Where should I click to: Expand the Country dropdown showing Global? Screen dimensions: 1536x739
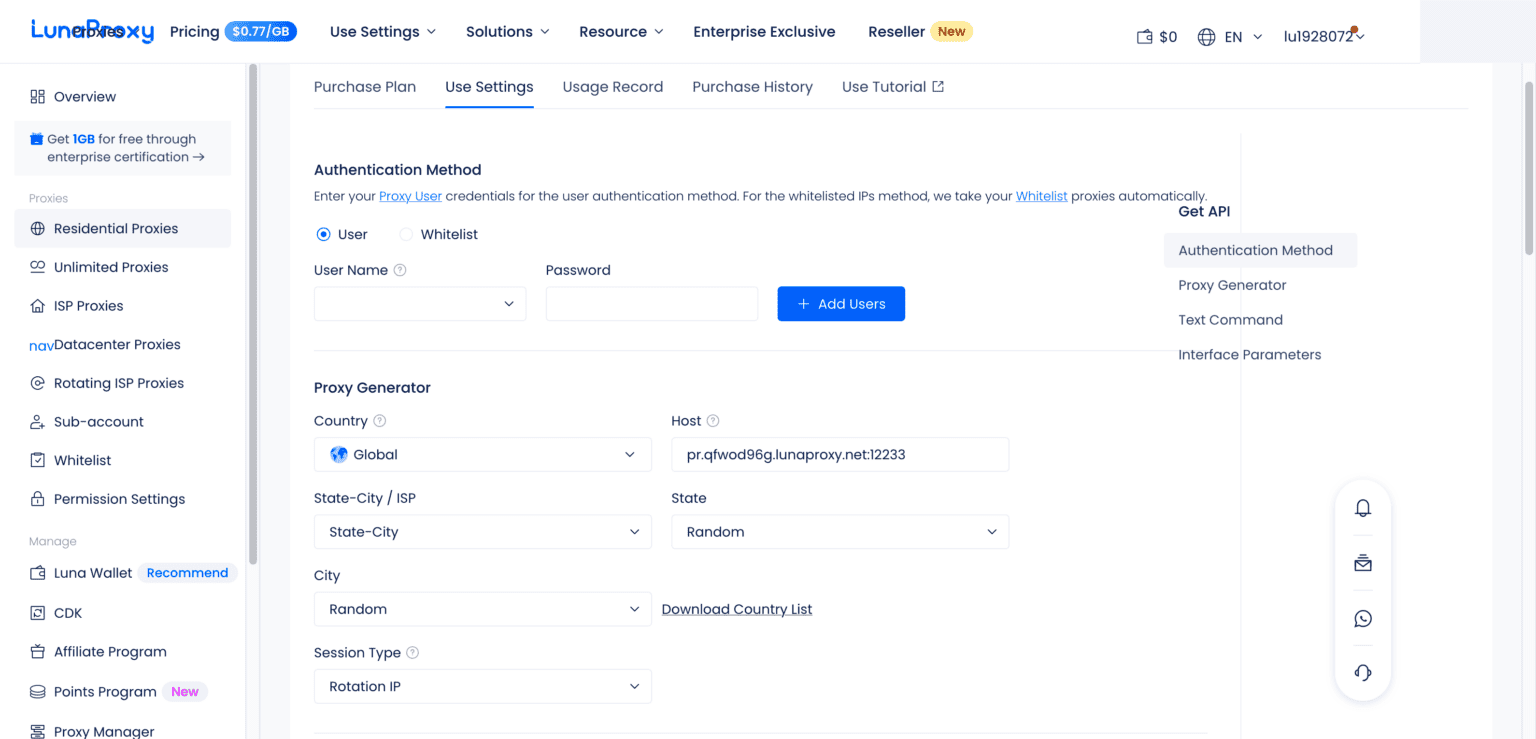pyautogui.click(x=482, y=454)
